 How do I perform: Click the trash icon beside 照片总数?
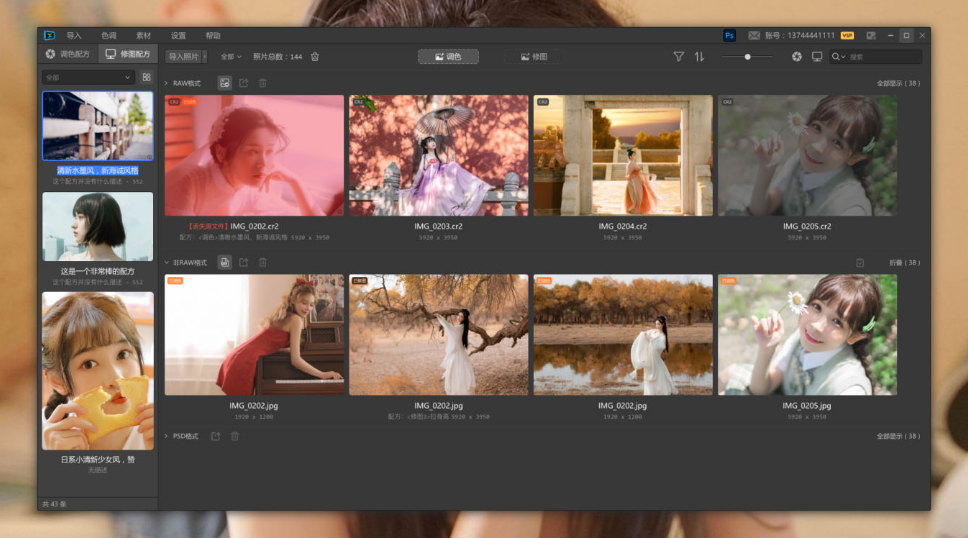click(315, 57)
